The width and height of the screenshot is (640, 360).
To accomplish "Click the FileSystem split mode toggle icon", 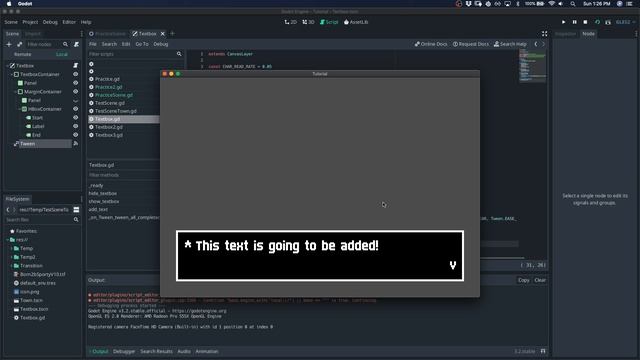I will (x=76, y=209).
